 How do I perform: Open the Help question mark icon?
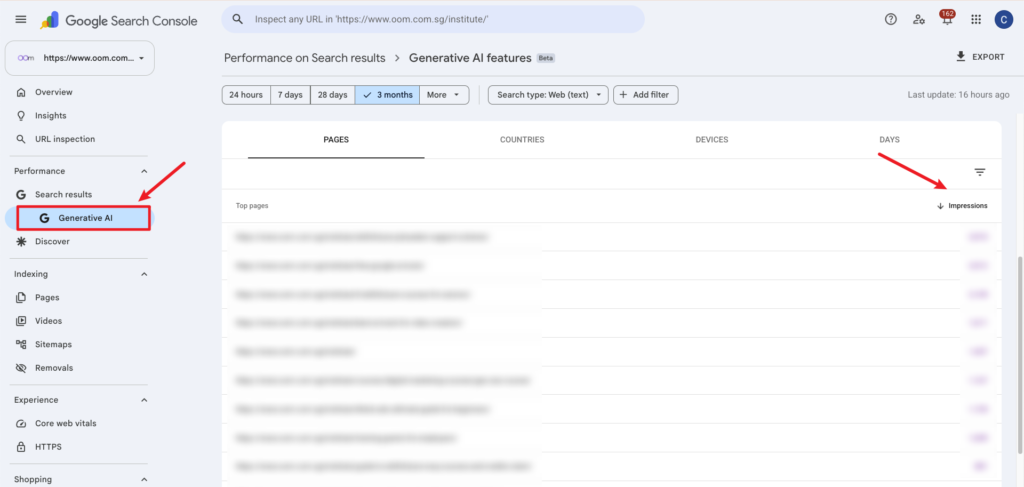coord(890,20)
